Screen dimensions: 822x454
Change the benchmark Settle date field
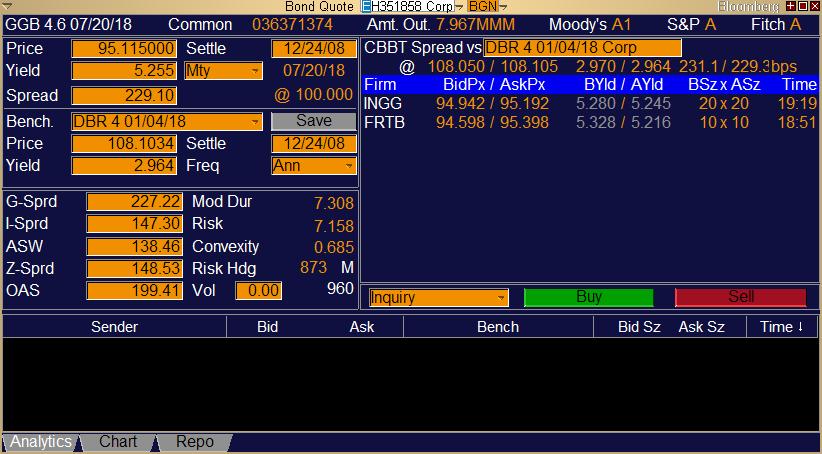tap(313, 143)
